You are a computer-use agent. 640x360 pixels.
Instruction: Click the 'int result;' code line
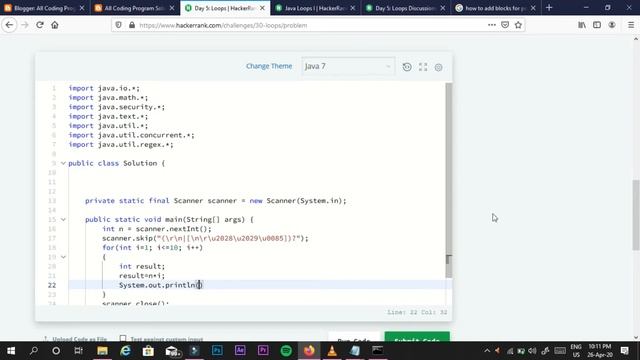142,266
